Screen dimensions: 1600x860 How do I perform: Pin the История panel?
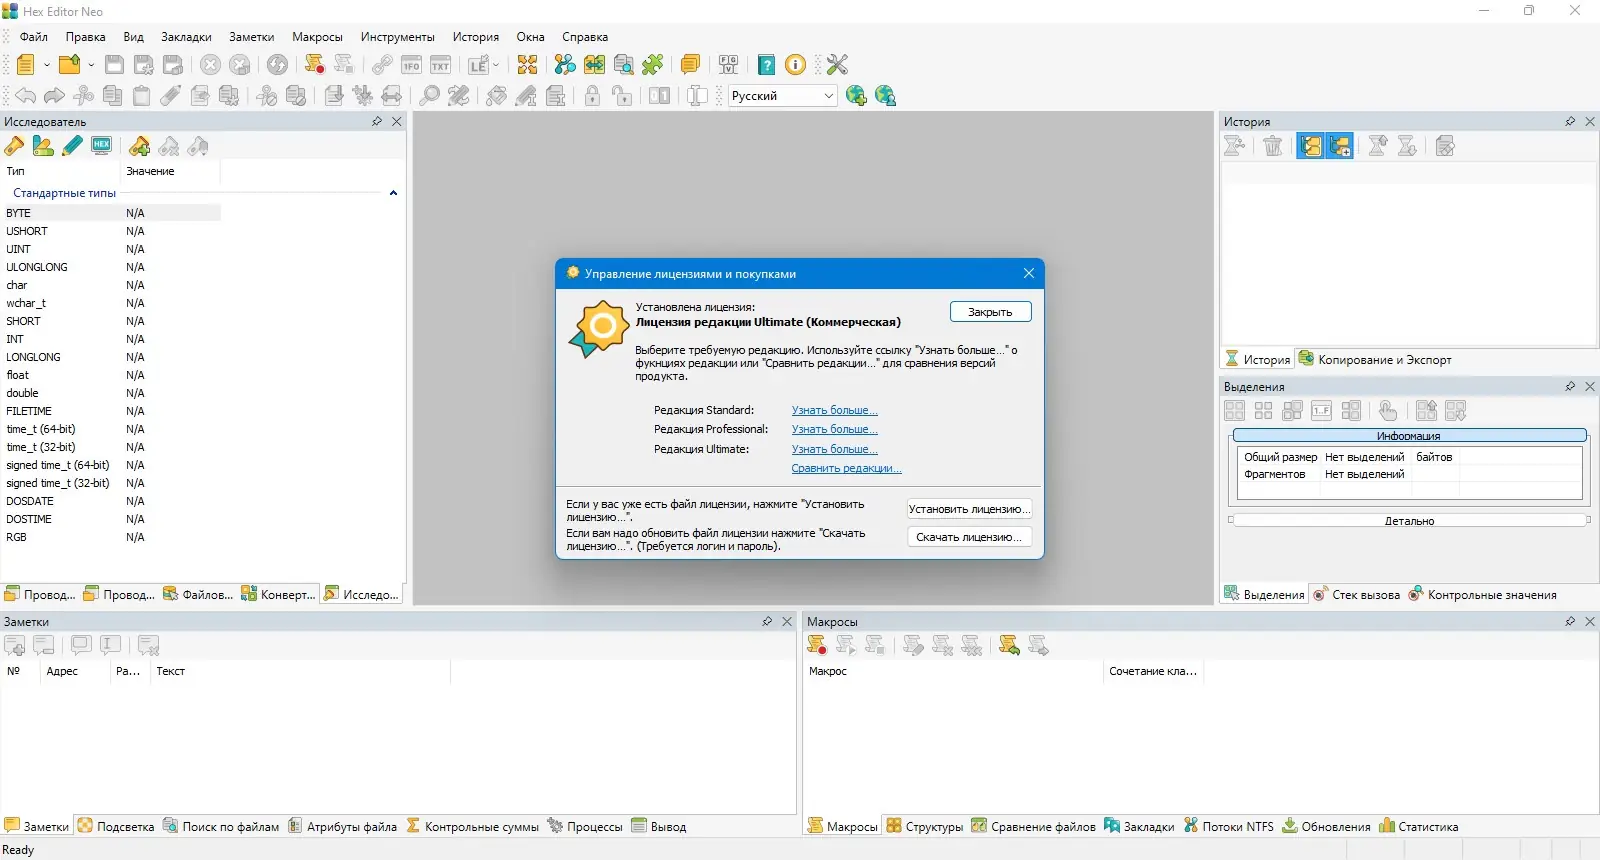[x=1570, y=121]
